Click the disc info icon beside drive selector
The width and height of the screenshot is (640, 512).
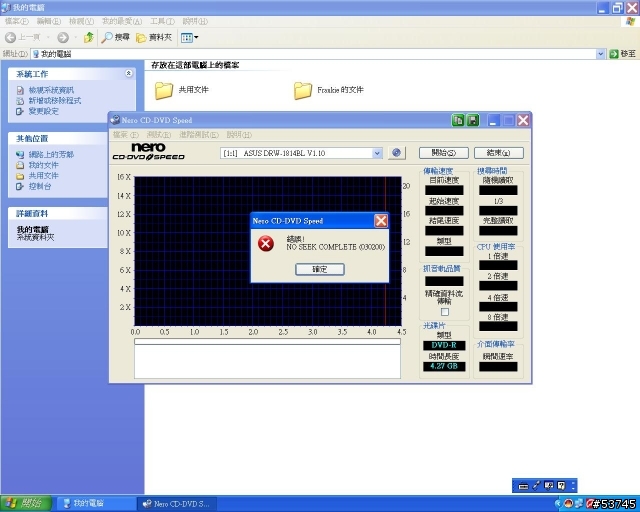pos(396,153)
